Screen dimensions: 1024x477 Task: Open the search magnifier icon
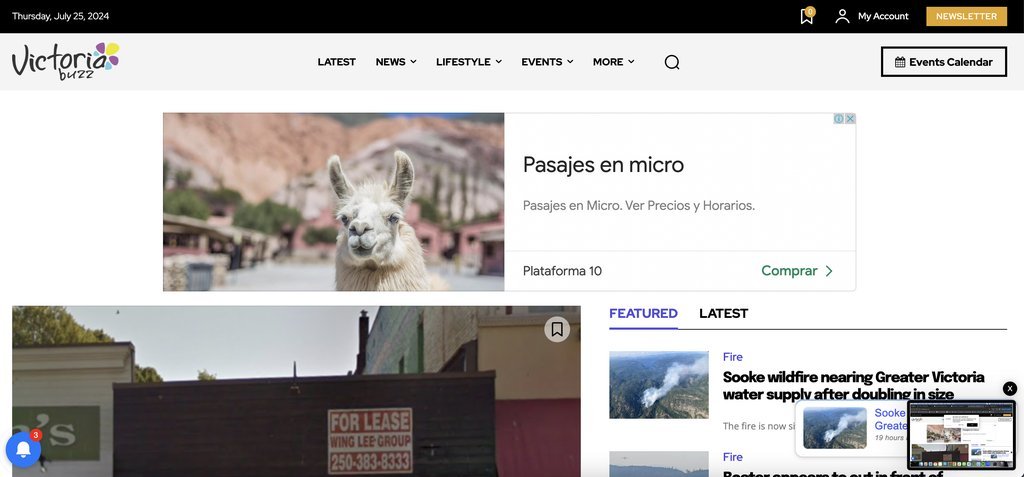(672, 62)
